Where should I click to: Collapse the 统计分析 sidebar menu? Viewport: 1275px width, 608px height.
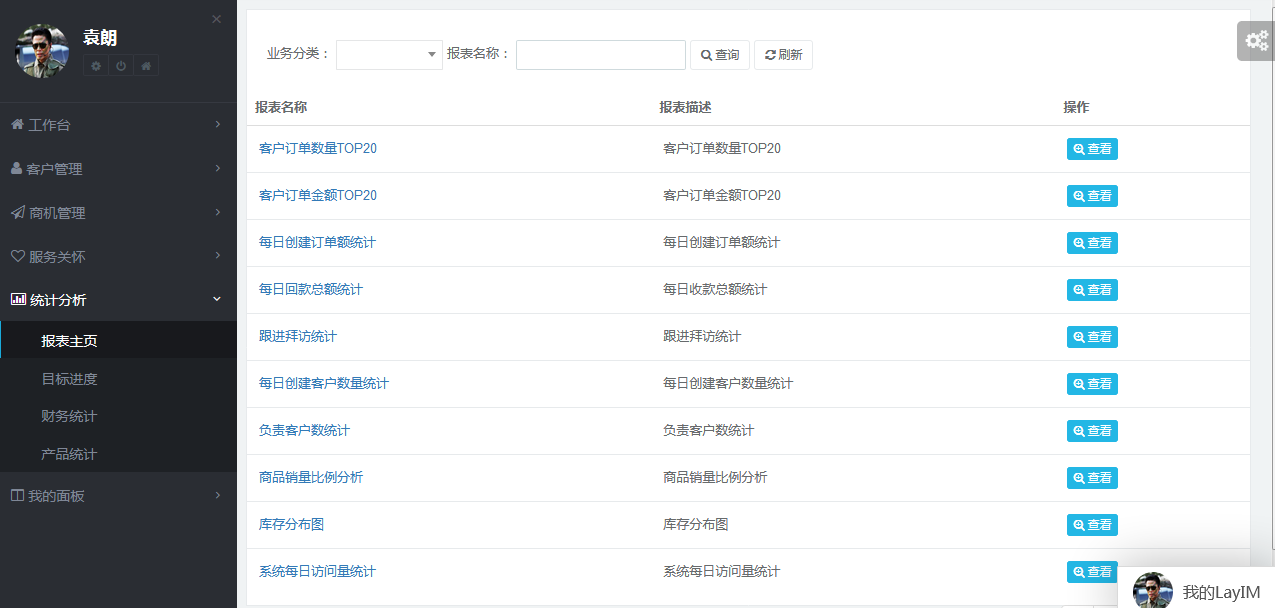point(118,300)
